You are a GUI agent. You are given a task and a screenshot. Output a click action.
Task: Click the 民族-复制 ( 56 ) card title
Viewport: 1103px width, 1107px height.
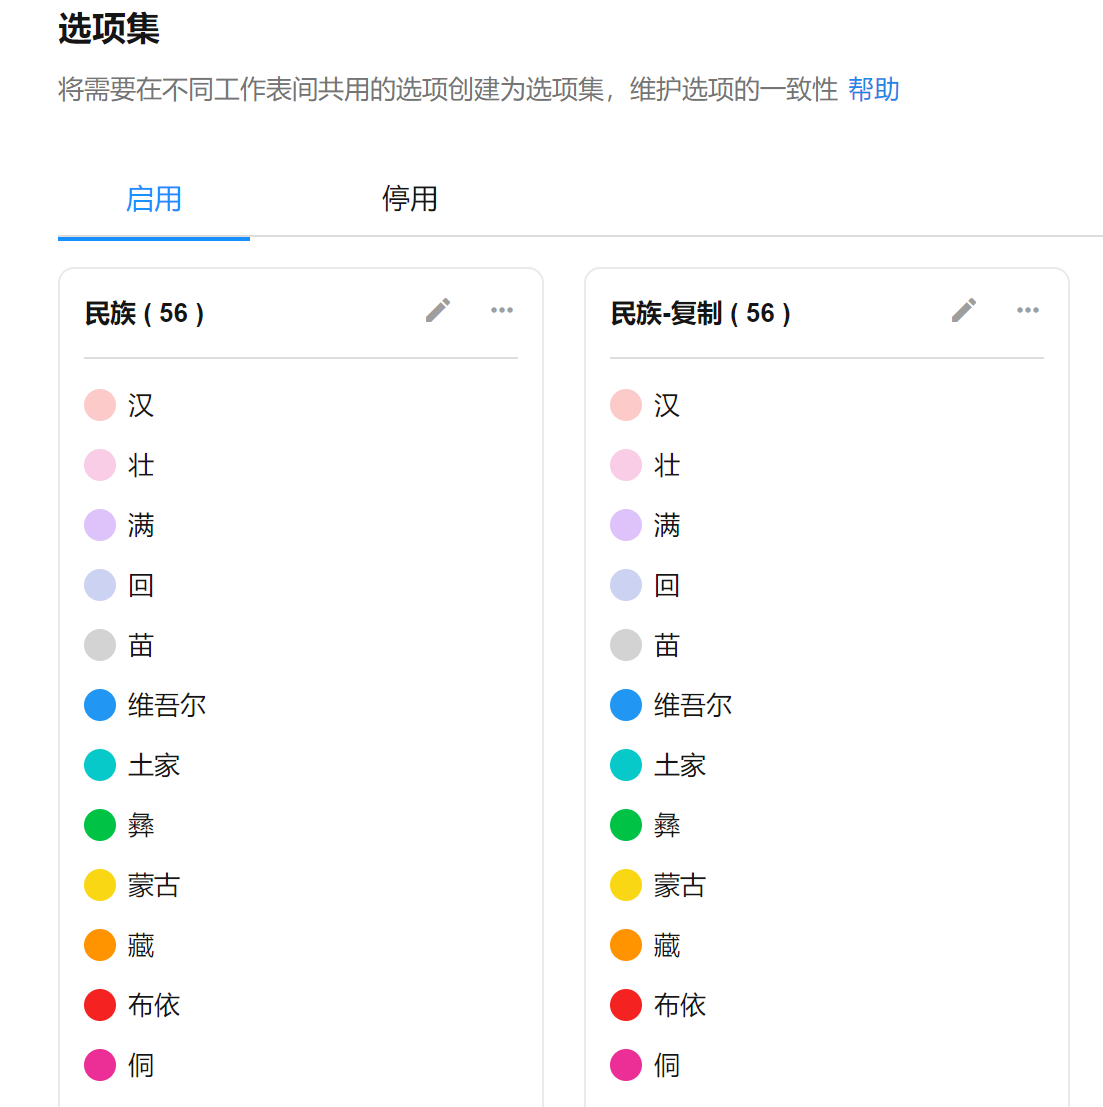pyautogui.click(x=701, y=314)
